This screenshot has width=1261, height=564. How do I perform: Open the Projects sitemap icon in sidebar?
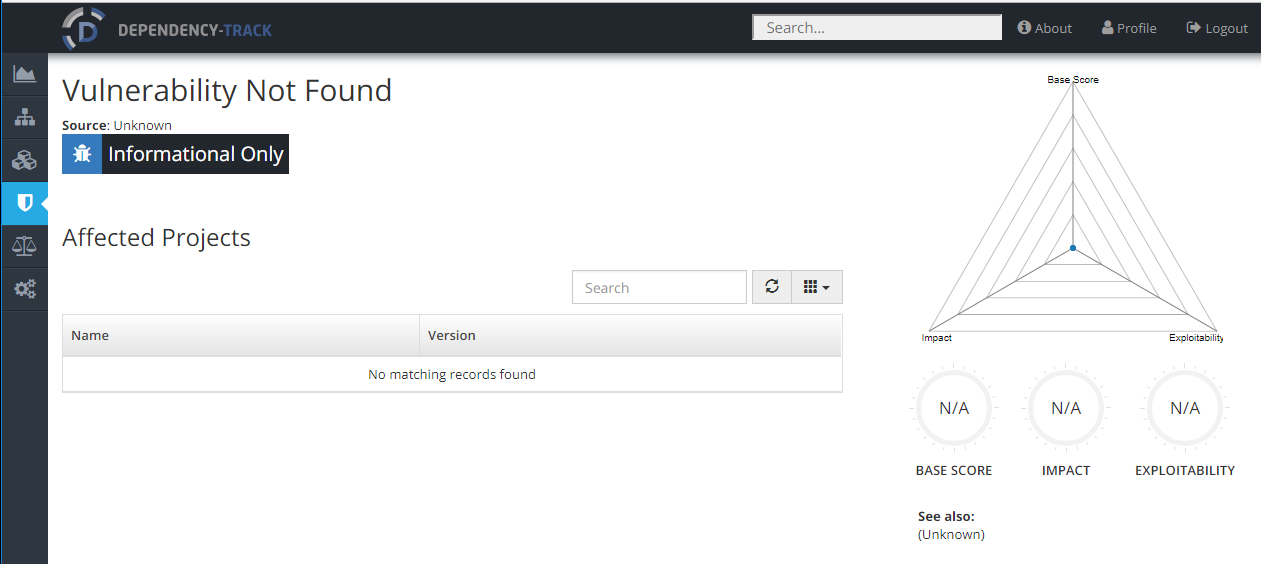tap(24, 117)
